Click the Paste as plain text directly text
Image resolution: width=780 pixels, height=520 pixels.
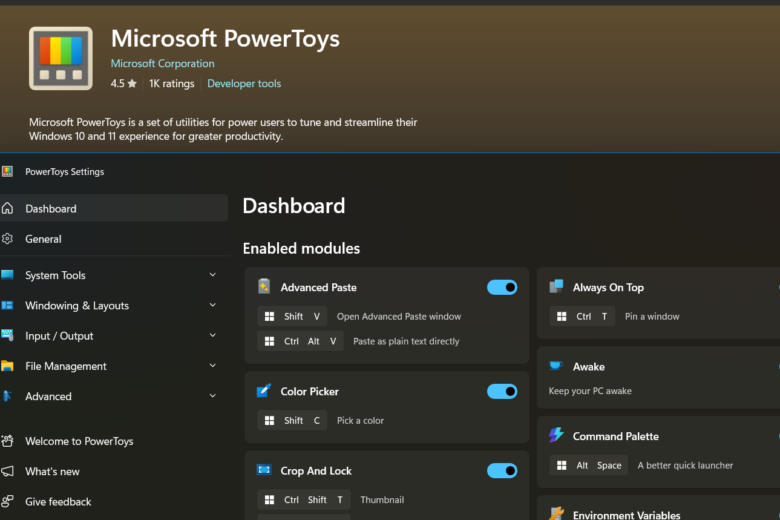(x=406, y=341)
